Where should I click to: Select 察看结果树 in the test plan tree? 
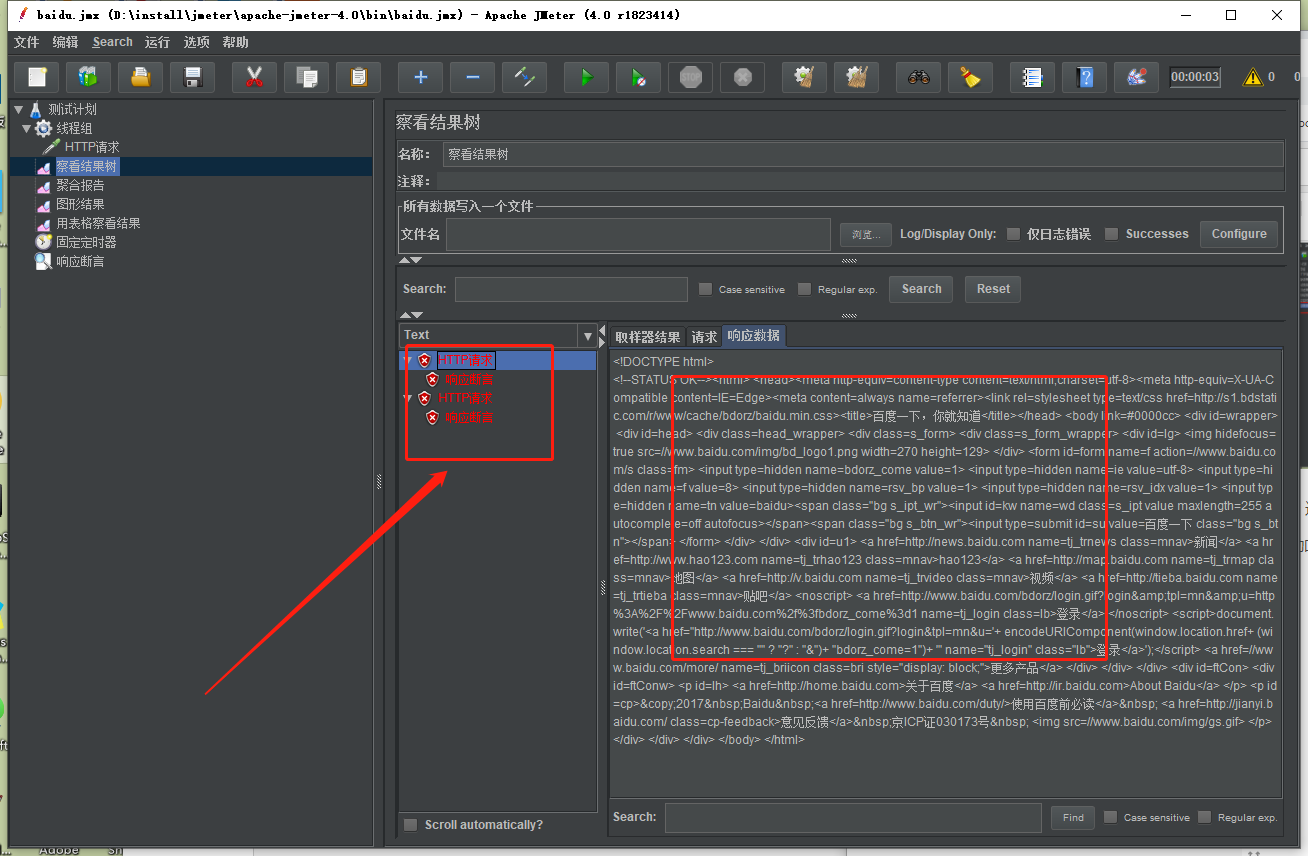[x=86, y=166]
